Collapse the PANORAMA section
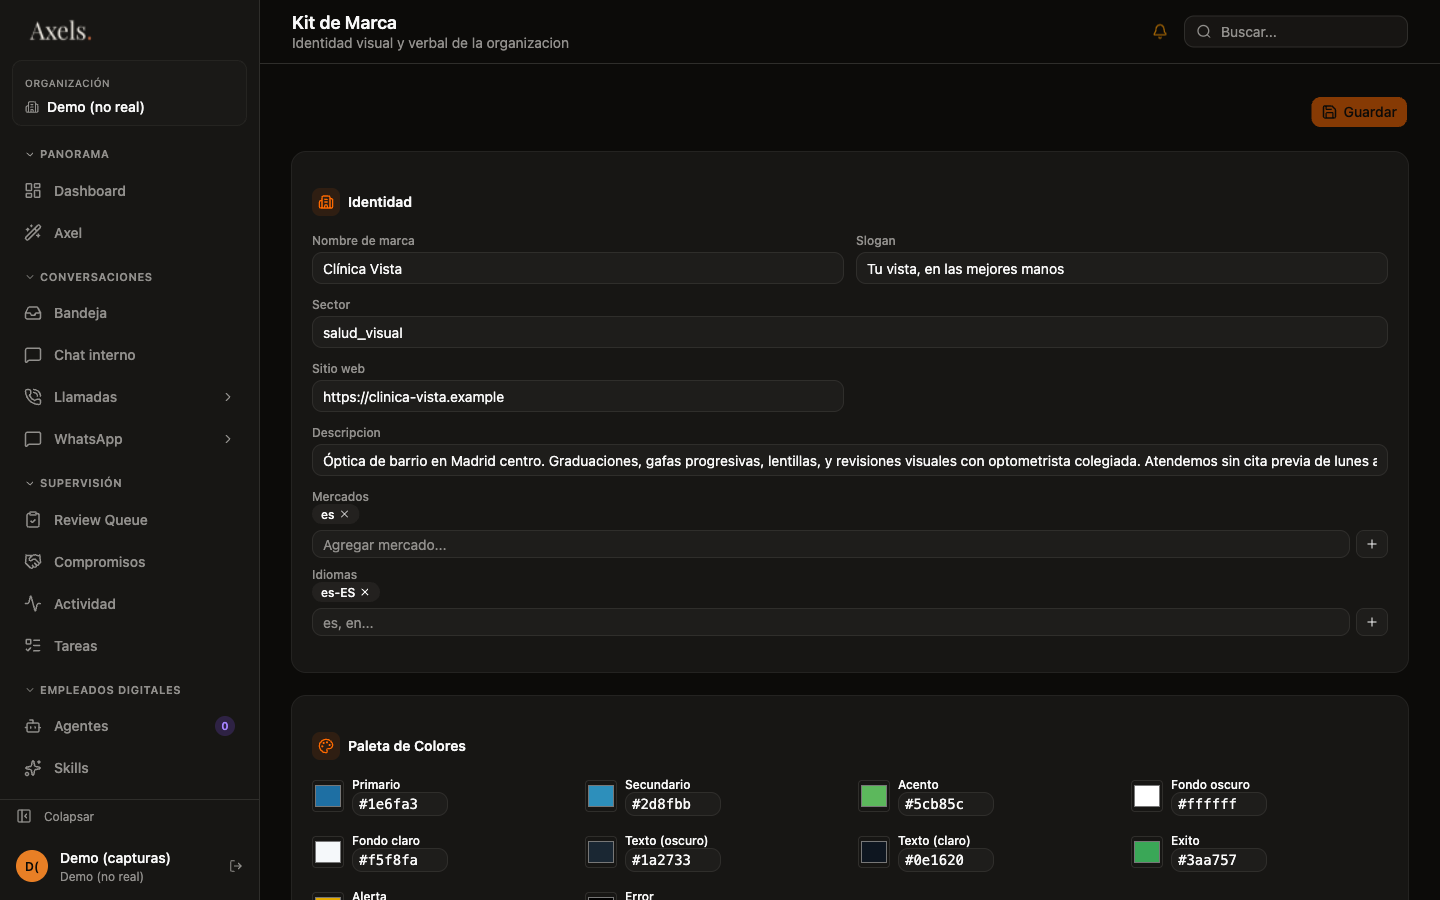The height and width of the screenshot is (900, 1440). (67, 154)
